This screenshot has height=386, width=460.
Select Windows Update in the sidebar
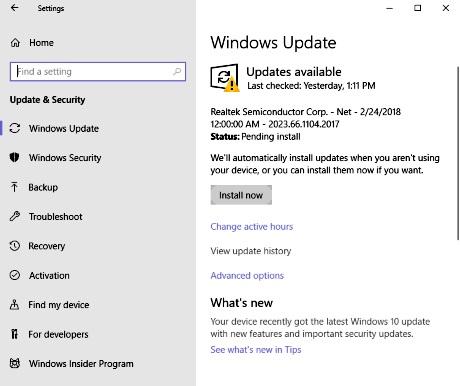click(x=64, y=128)
